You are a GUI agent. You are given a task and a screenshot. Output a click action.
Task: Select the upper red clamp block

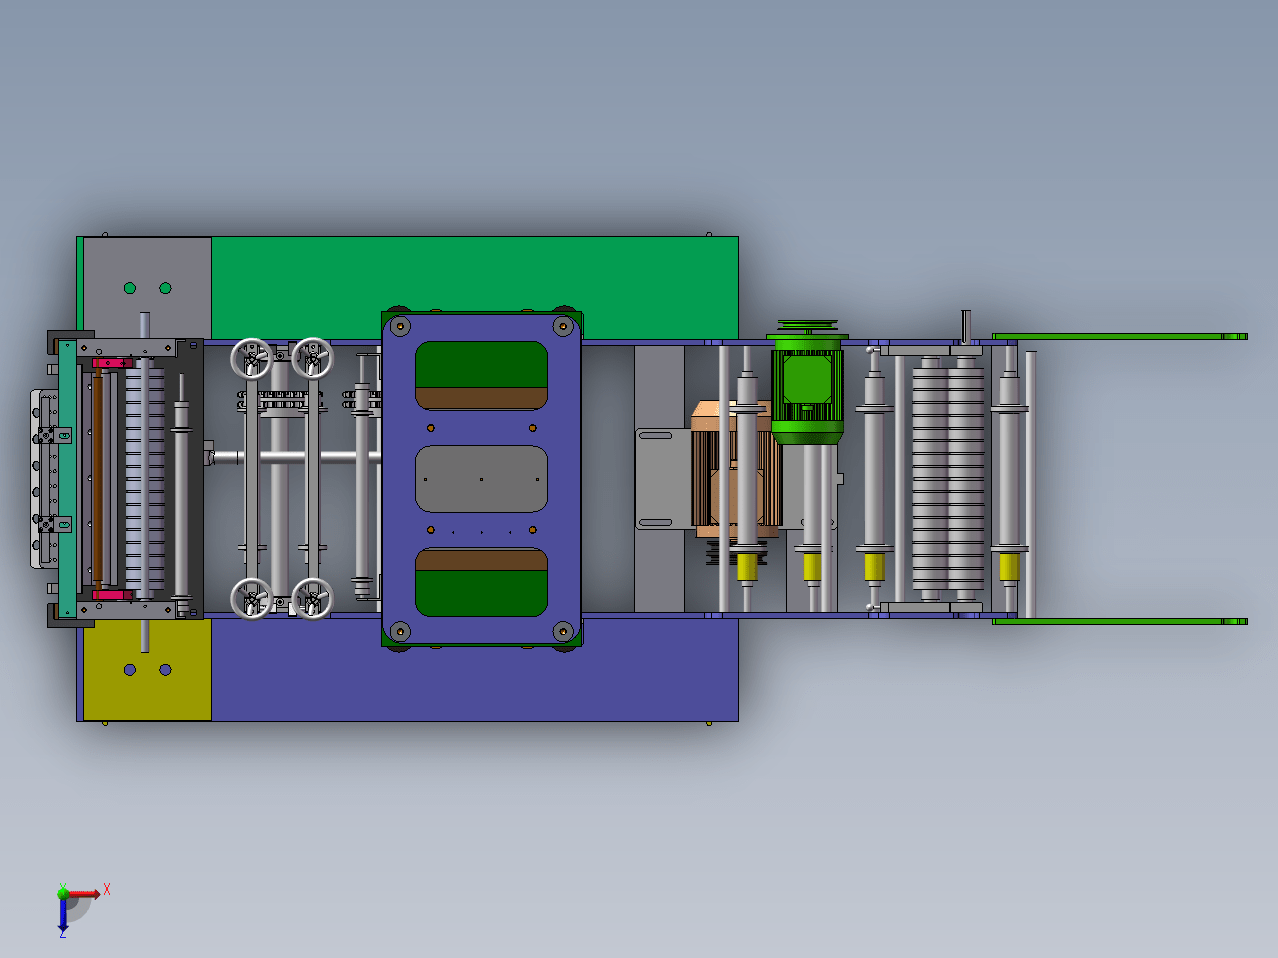(112, 363)
